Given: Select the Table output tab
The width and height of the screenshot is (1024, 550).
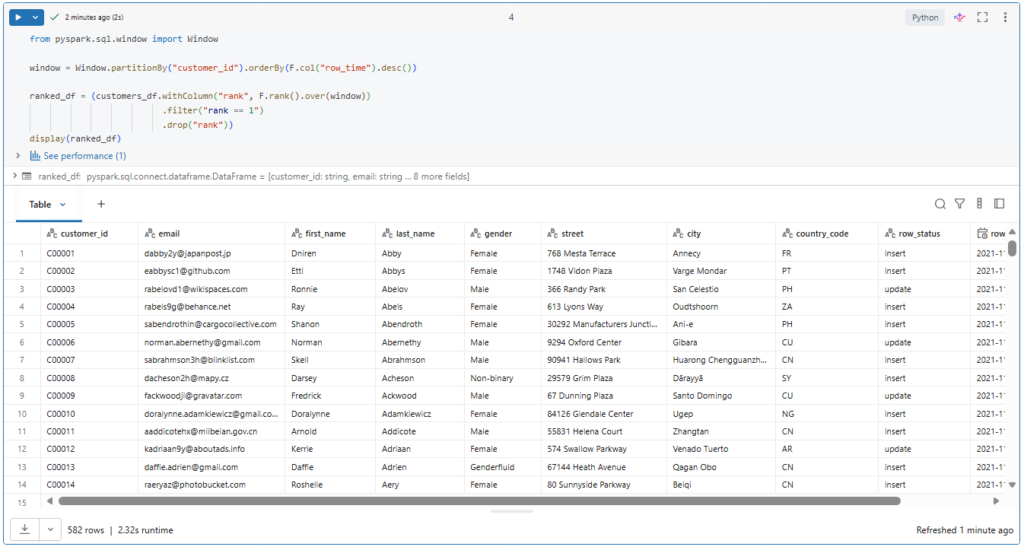Looking at the screenshot, I should (x=40, y=204).
